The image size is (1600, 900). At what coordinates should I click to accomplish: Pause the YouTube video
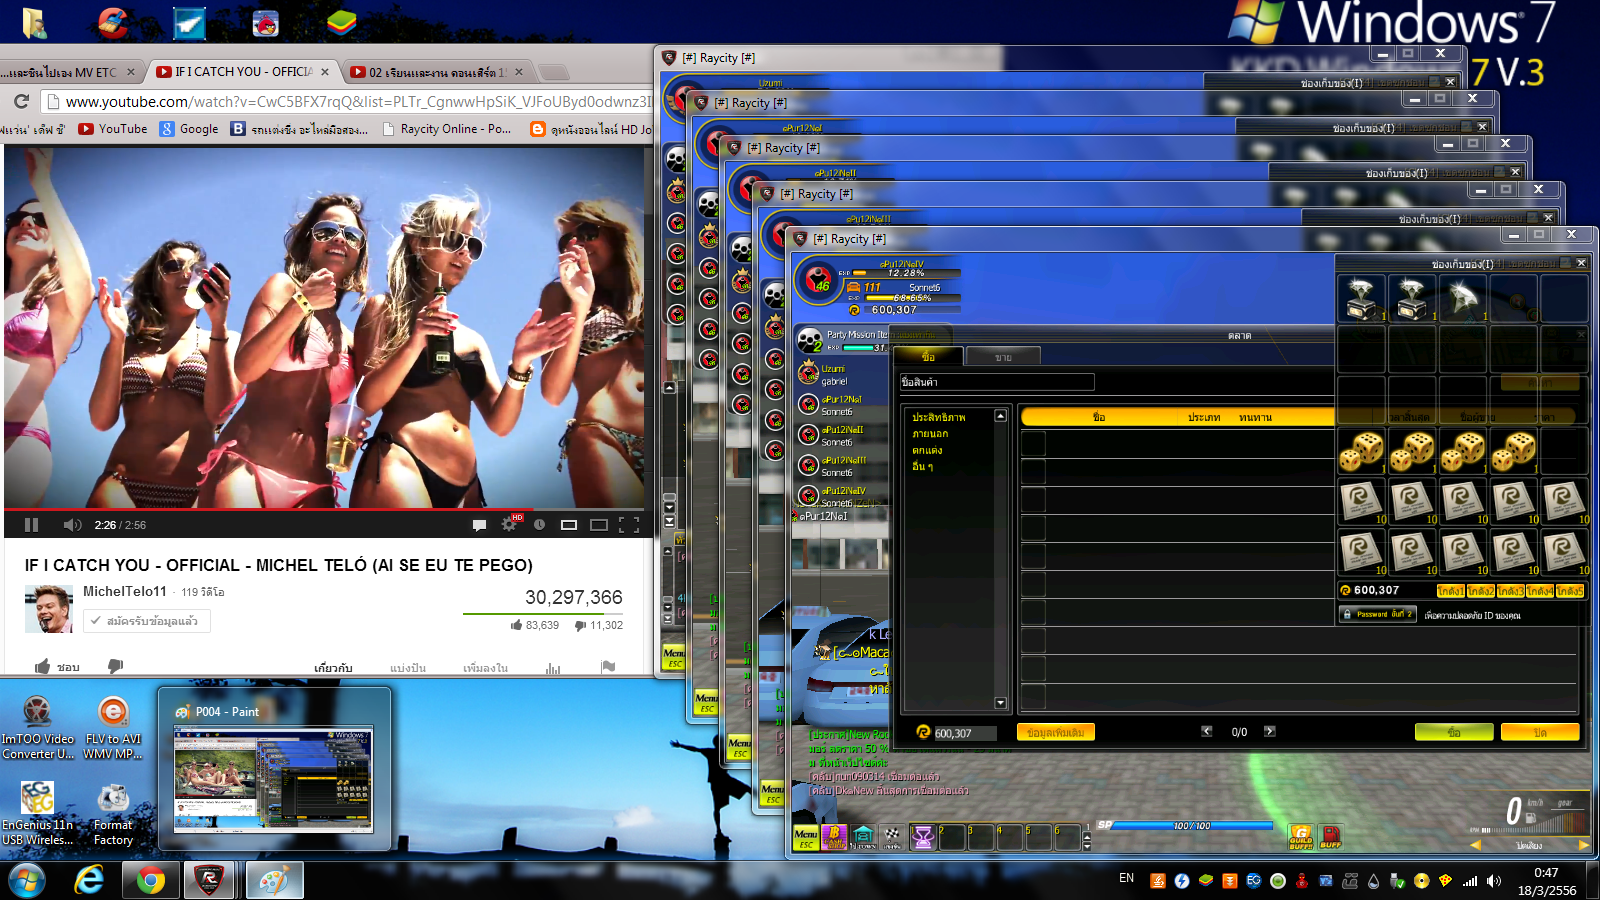point(31,525)
